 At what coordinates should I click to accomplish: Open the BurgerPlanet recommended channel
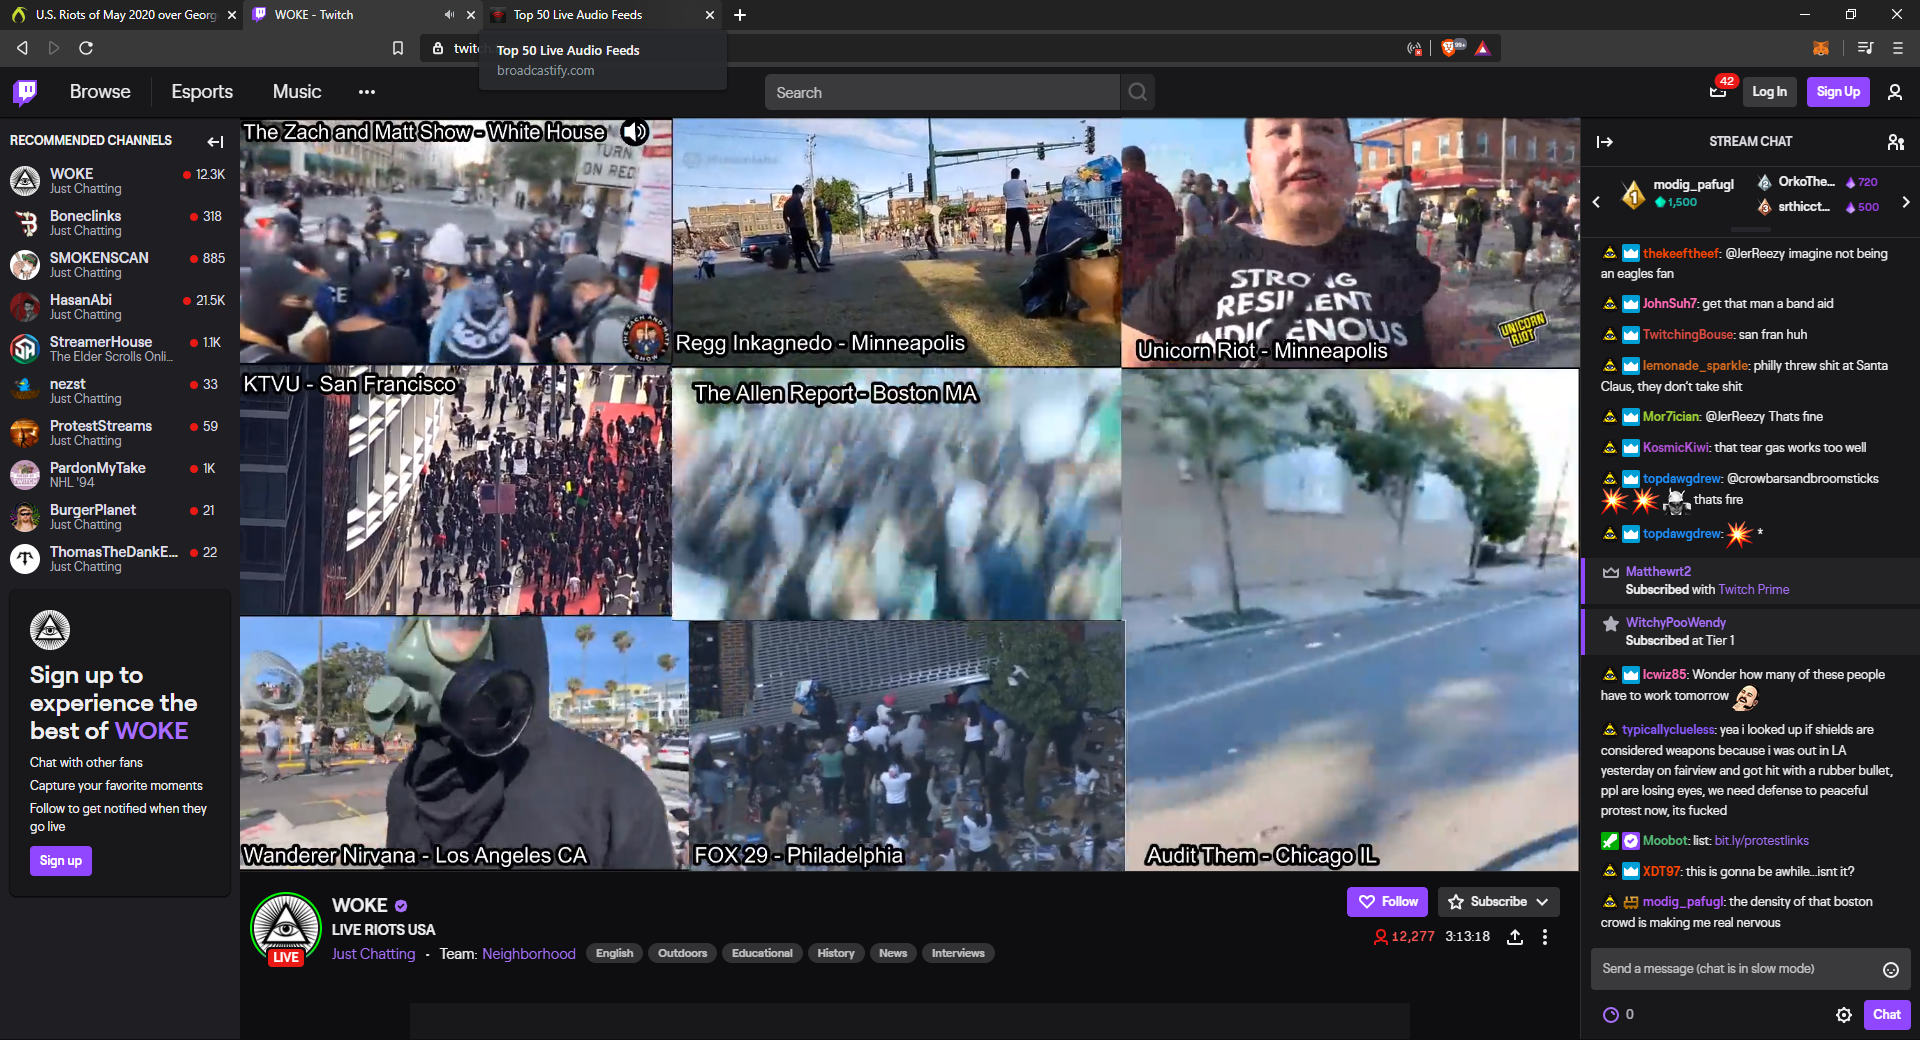(119, 517)
